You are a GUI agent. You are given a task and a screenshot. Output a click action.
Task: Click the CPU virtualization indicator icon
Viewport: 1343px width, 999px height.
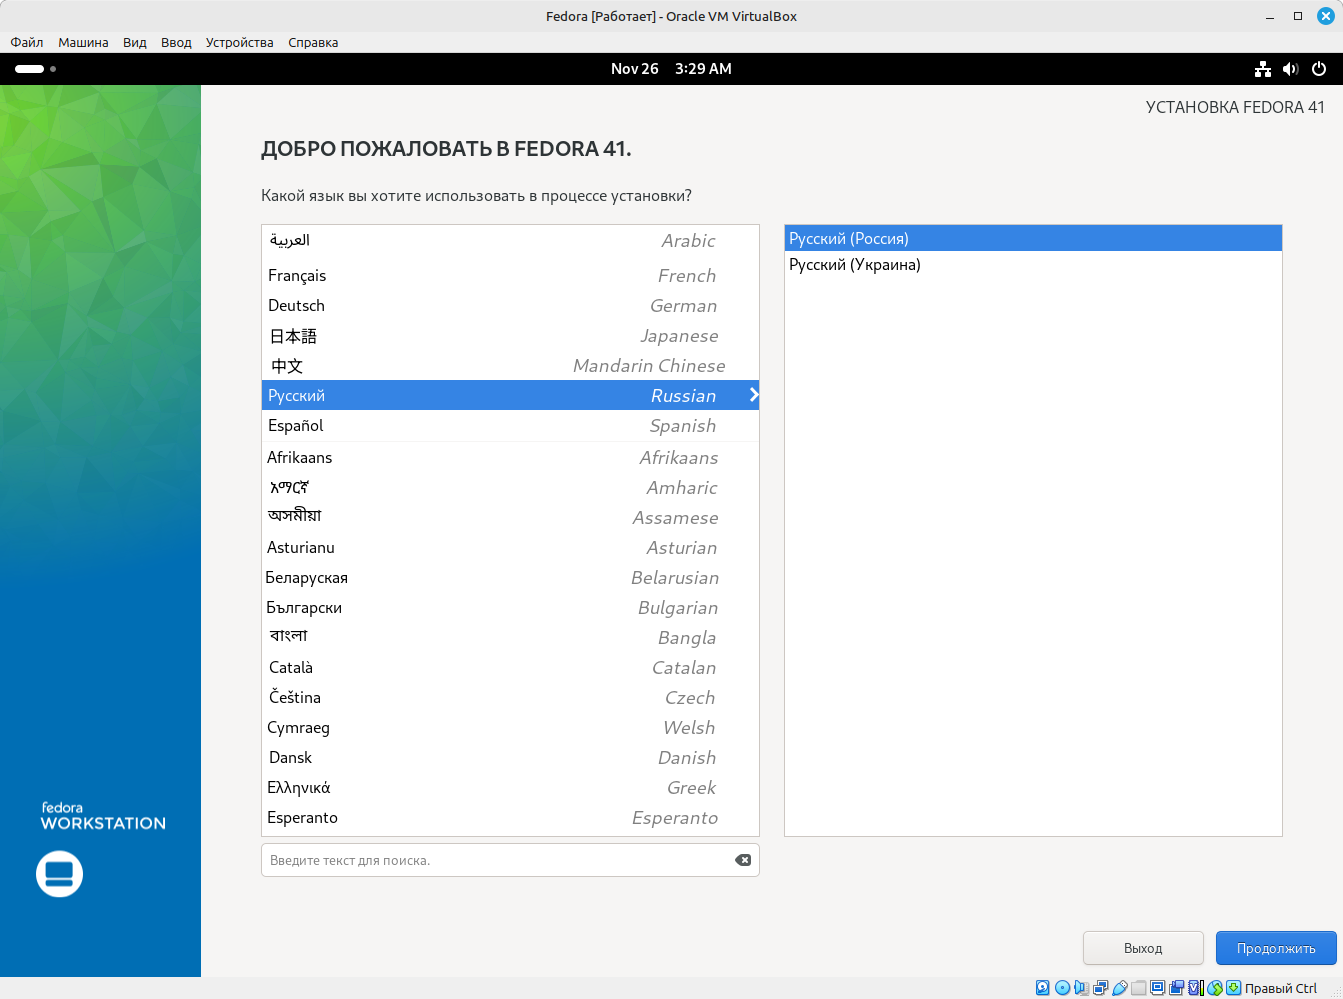pos(1196,988)
